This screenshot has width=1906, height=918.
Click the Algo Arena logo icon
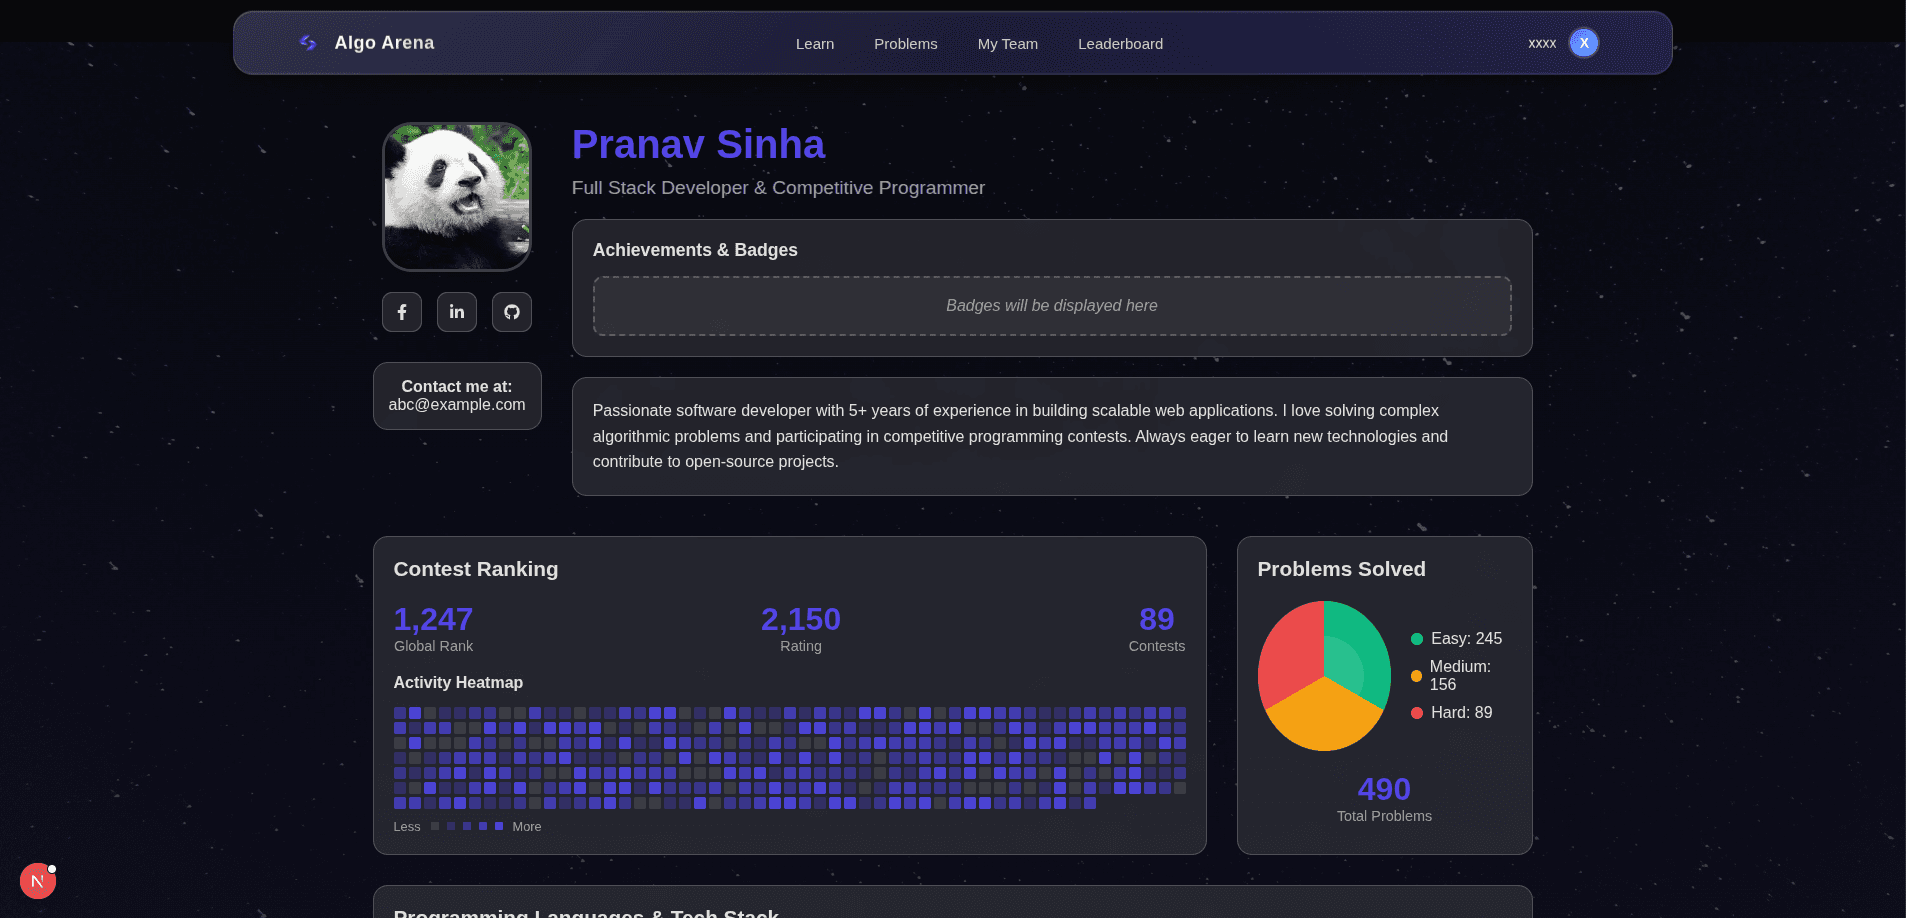(x=308, y=43)
